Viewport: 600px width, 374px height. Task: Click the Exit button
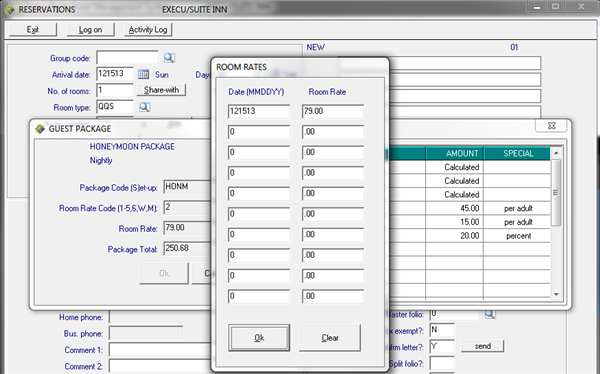(x=33, y=29)
